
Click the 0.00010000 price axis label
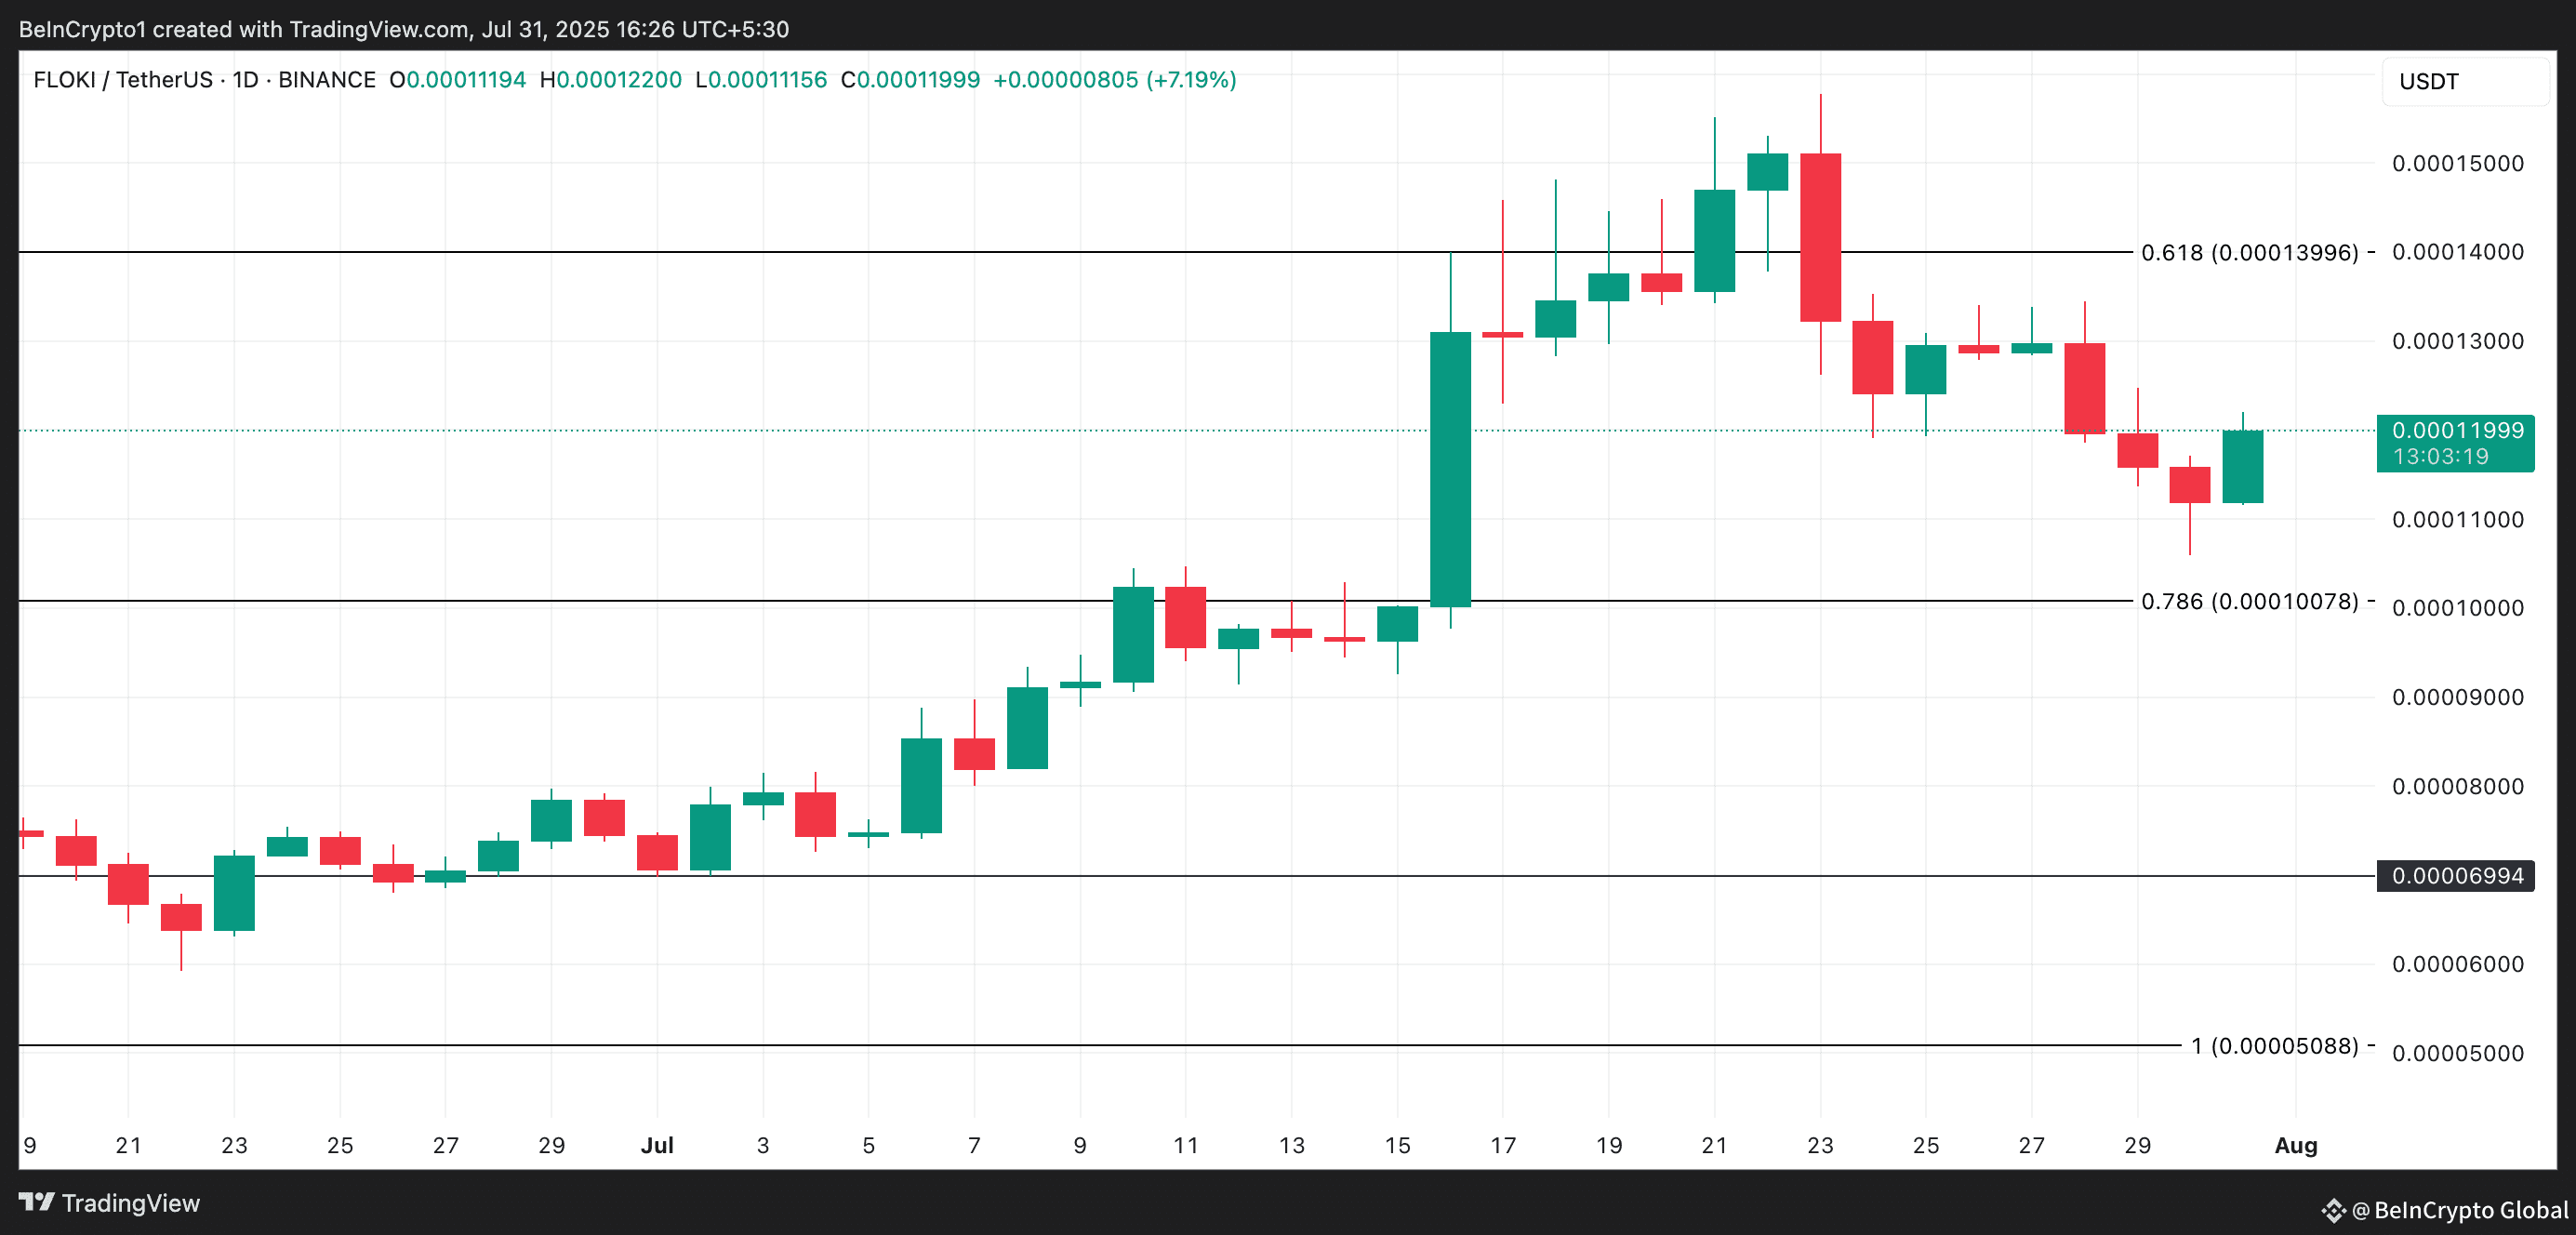point(2457,608)
